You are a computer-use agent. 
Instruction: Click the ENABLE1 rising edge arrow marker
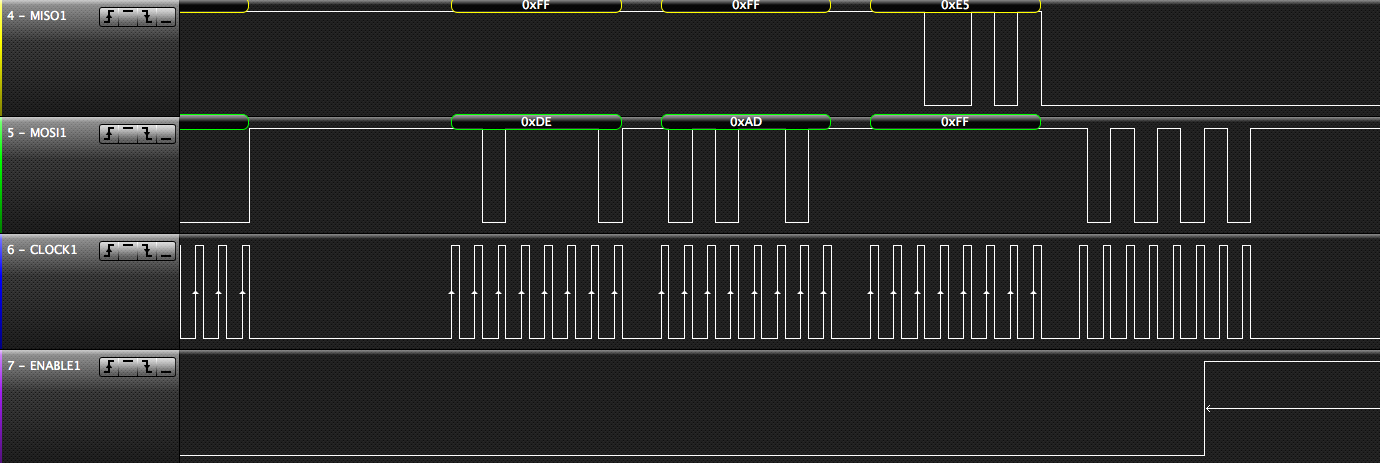[x=1210, y=408]
